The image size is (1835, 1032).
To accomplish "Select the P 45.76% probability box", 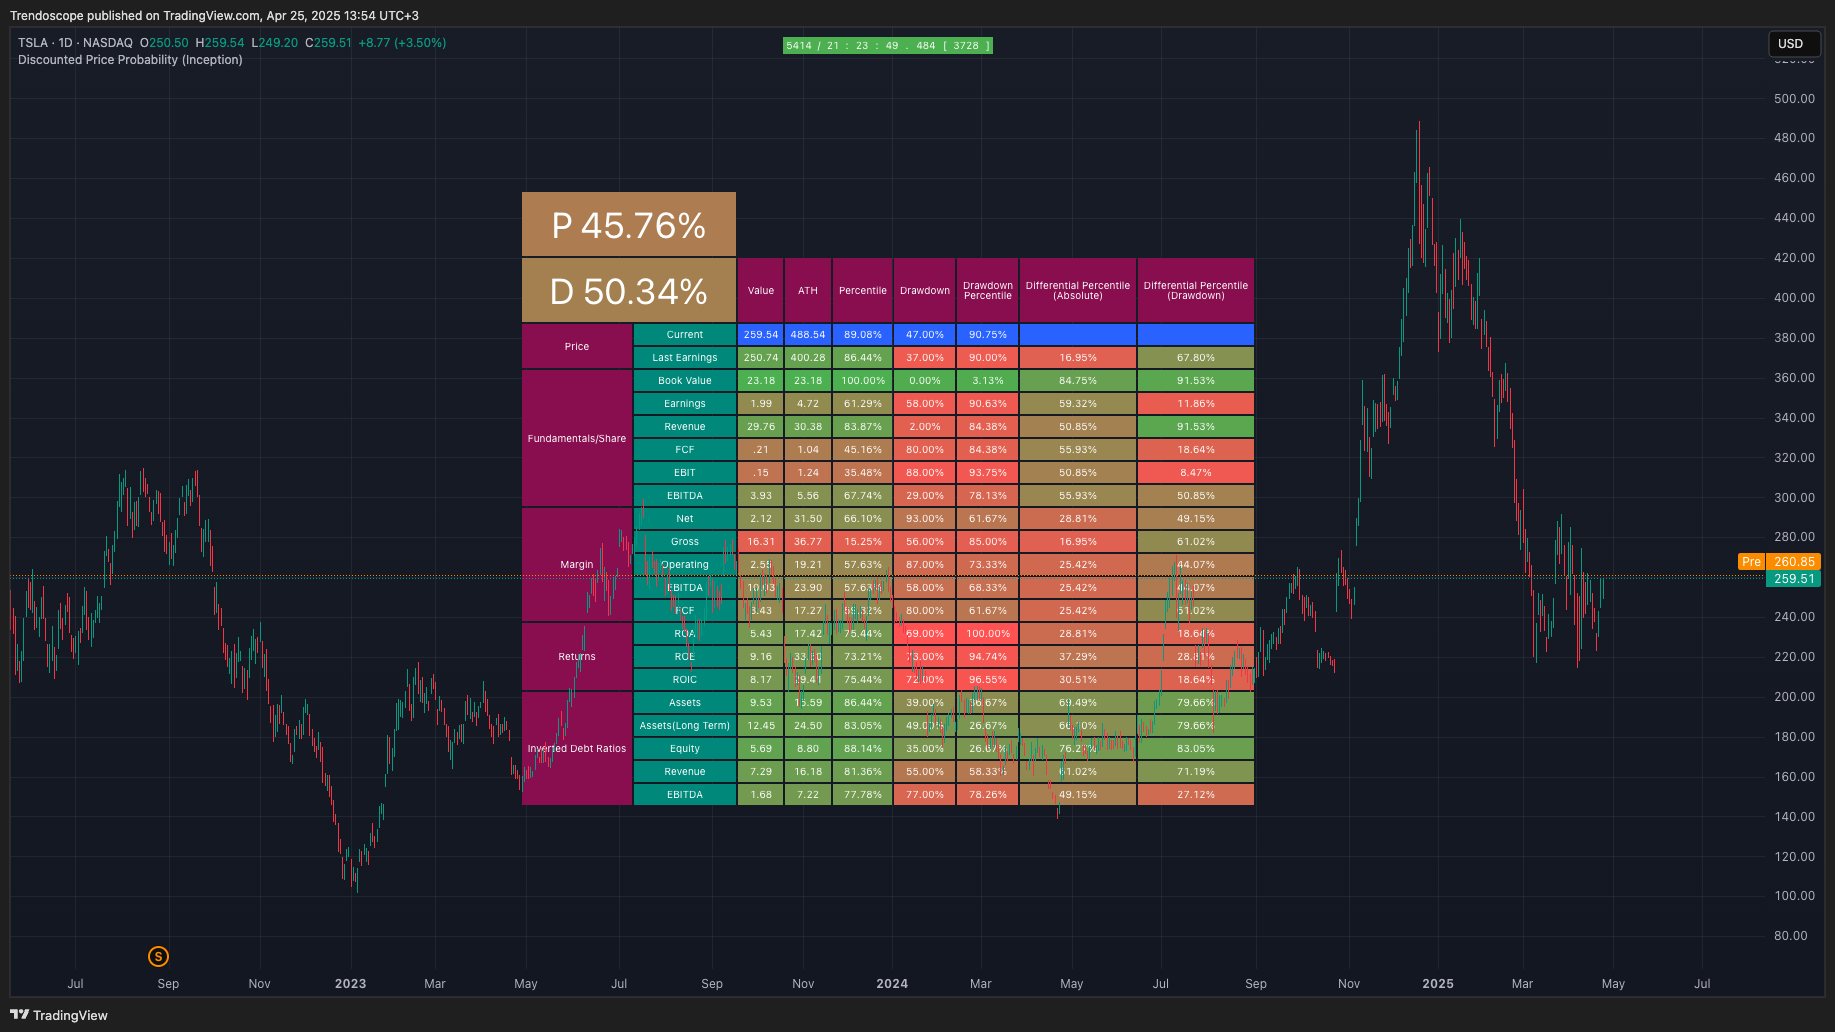I will pyautogui.click(x=629, y=225).
